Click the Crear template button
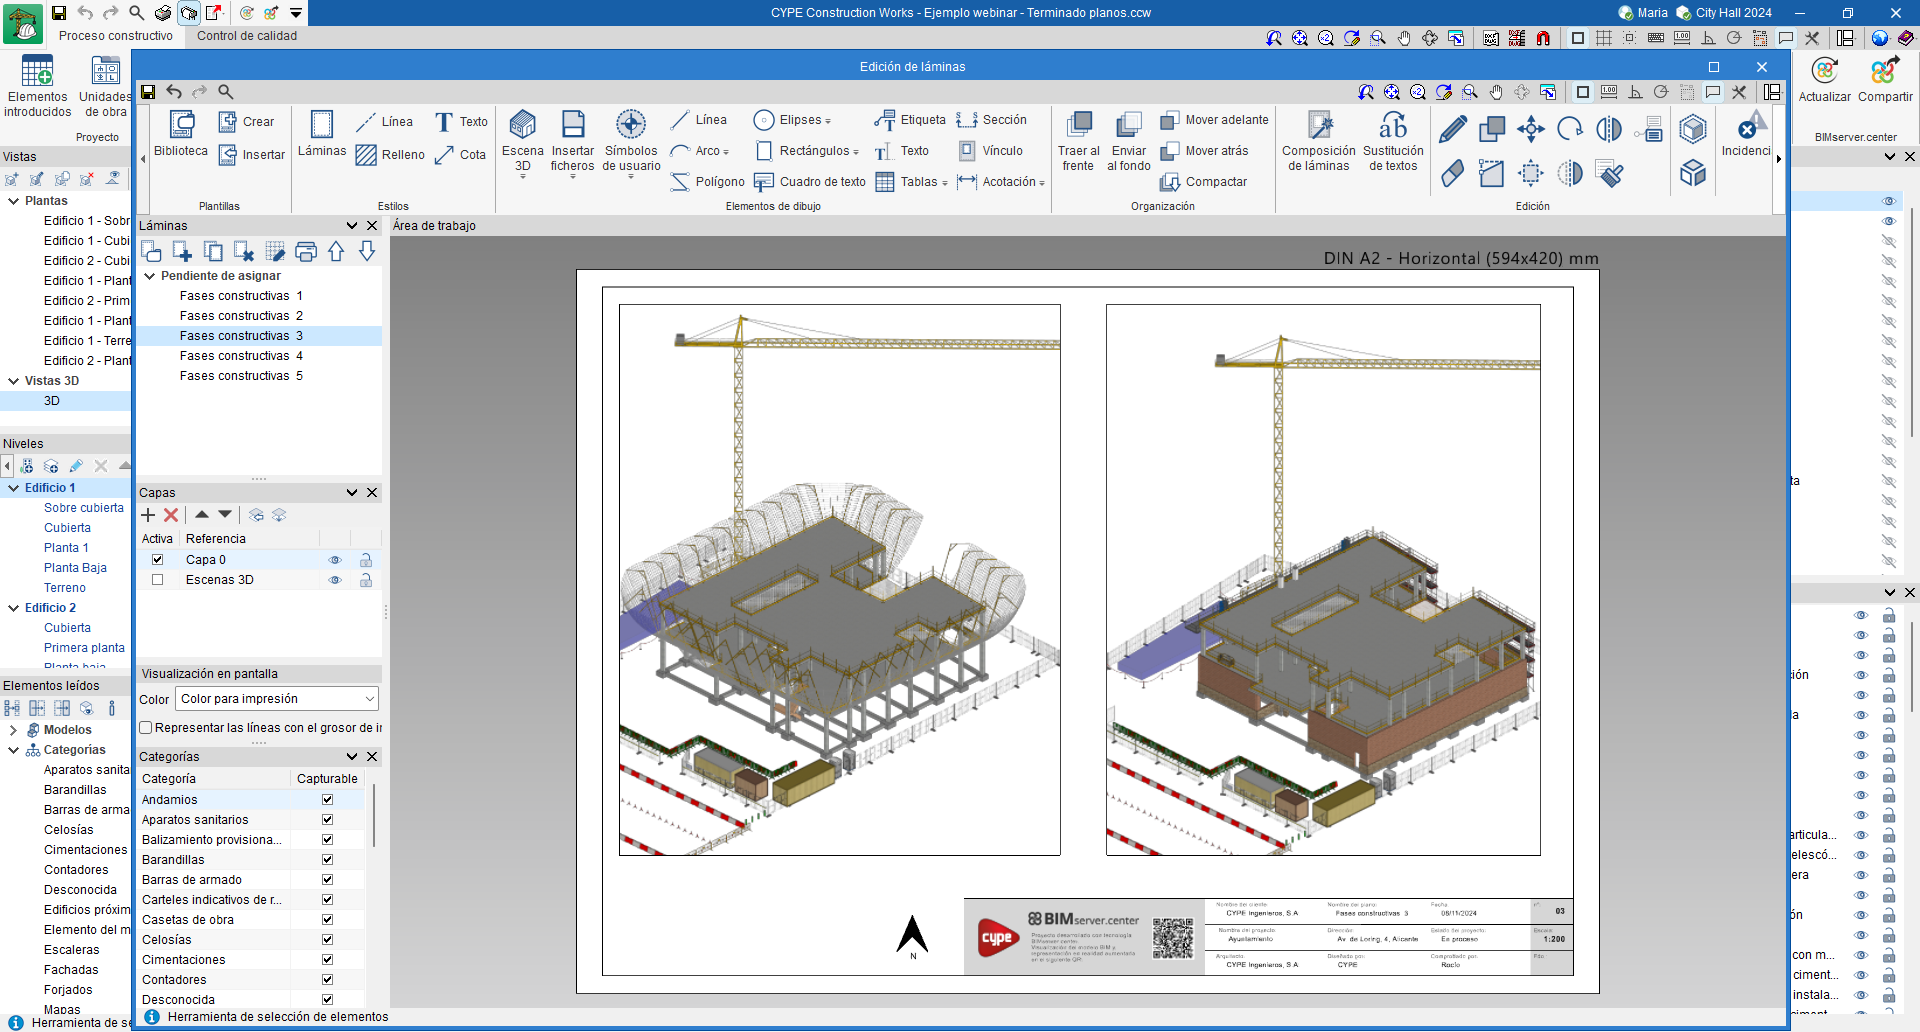Viewport: 1920px width, 1032px height. (246, 122)
